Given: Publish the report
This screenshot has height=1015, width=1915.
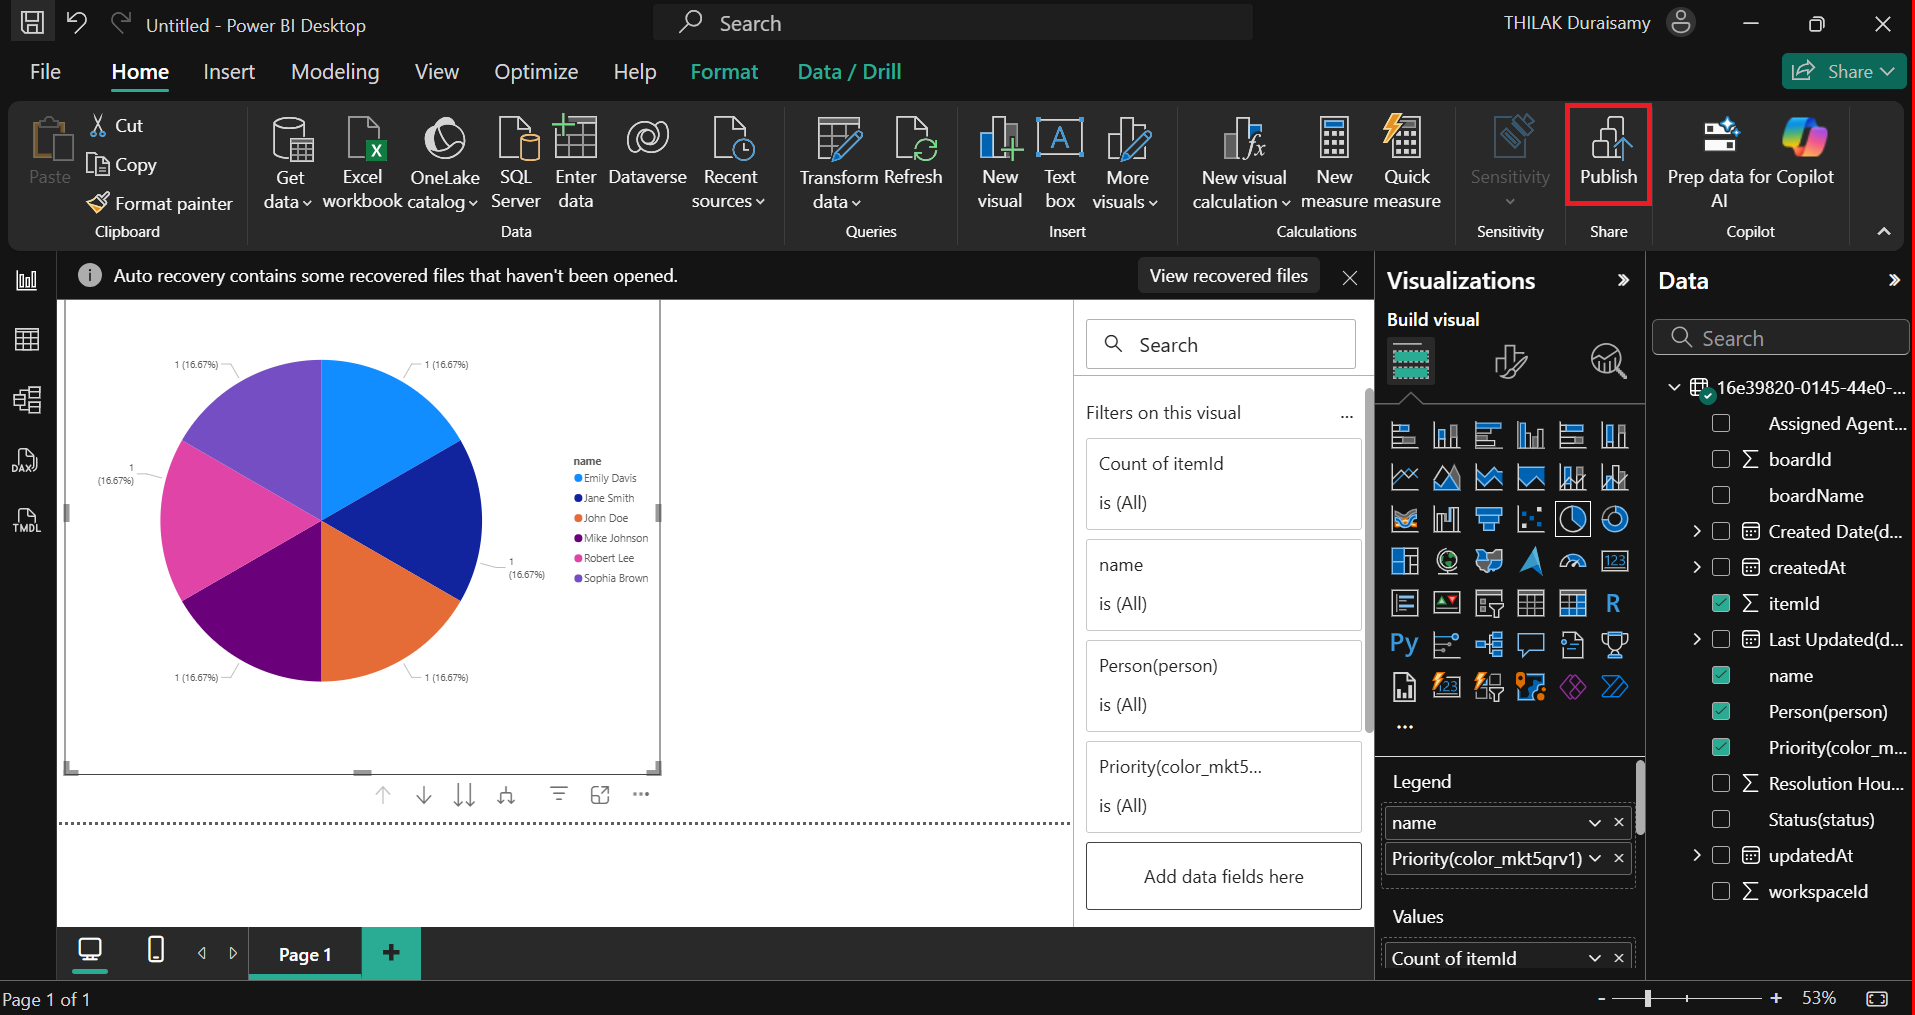Looking at the screenshot, I should [1608, 153].
